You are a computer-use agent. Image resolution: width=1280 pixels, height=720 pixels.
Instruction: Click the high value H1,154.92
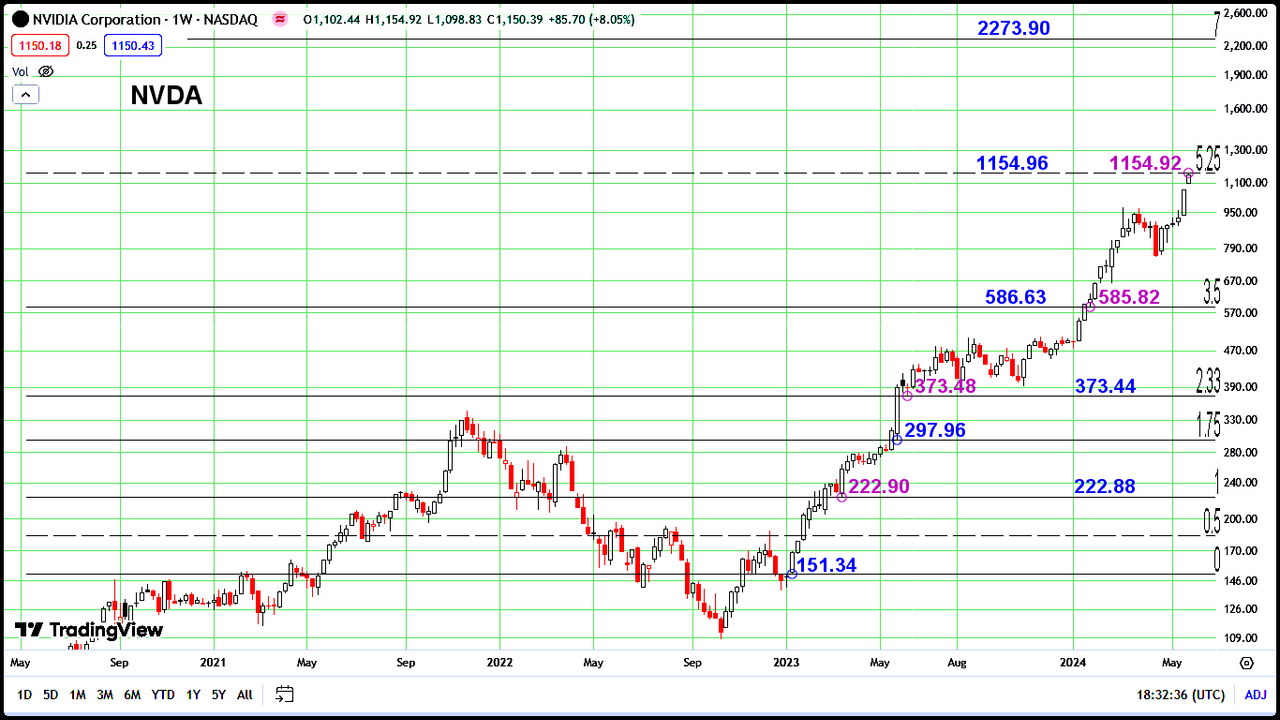[396, 19]
